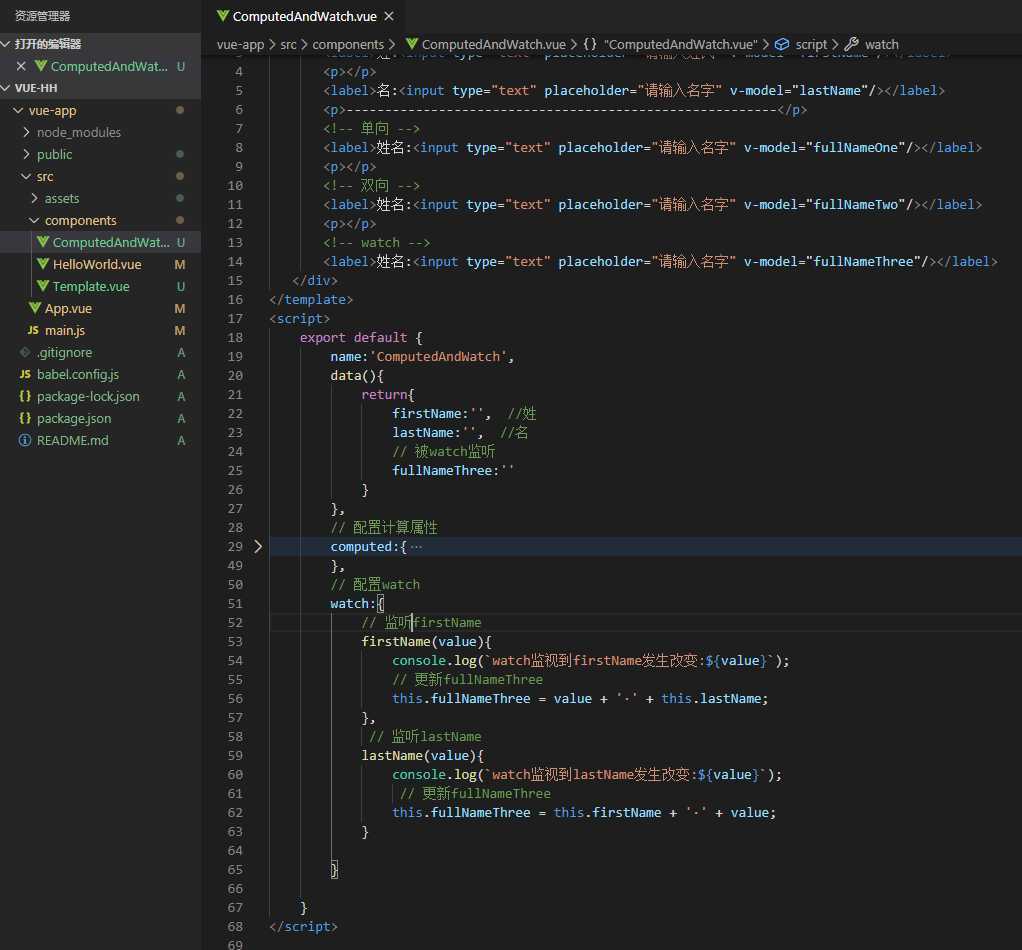Expand the assets folder
The height and width of the screenshot is (950, 1022).
pyautogui.click(x=34, y=198)
